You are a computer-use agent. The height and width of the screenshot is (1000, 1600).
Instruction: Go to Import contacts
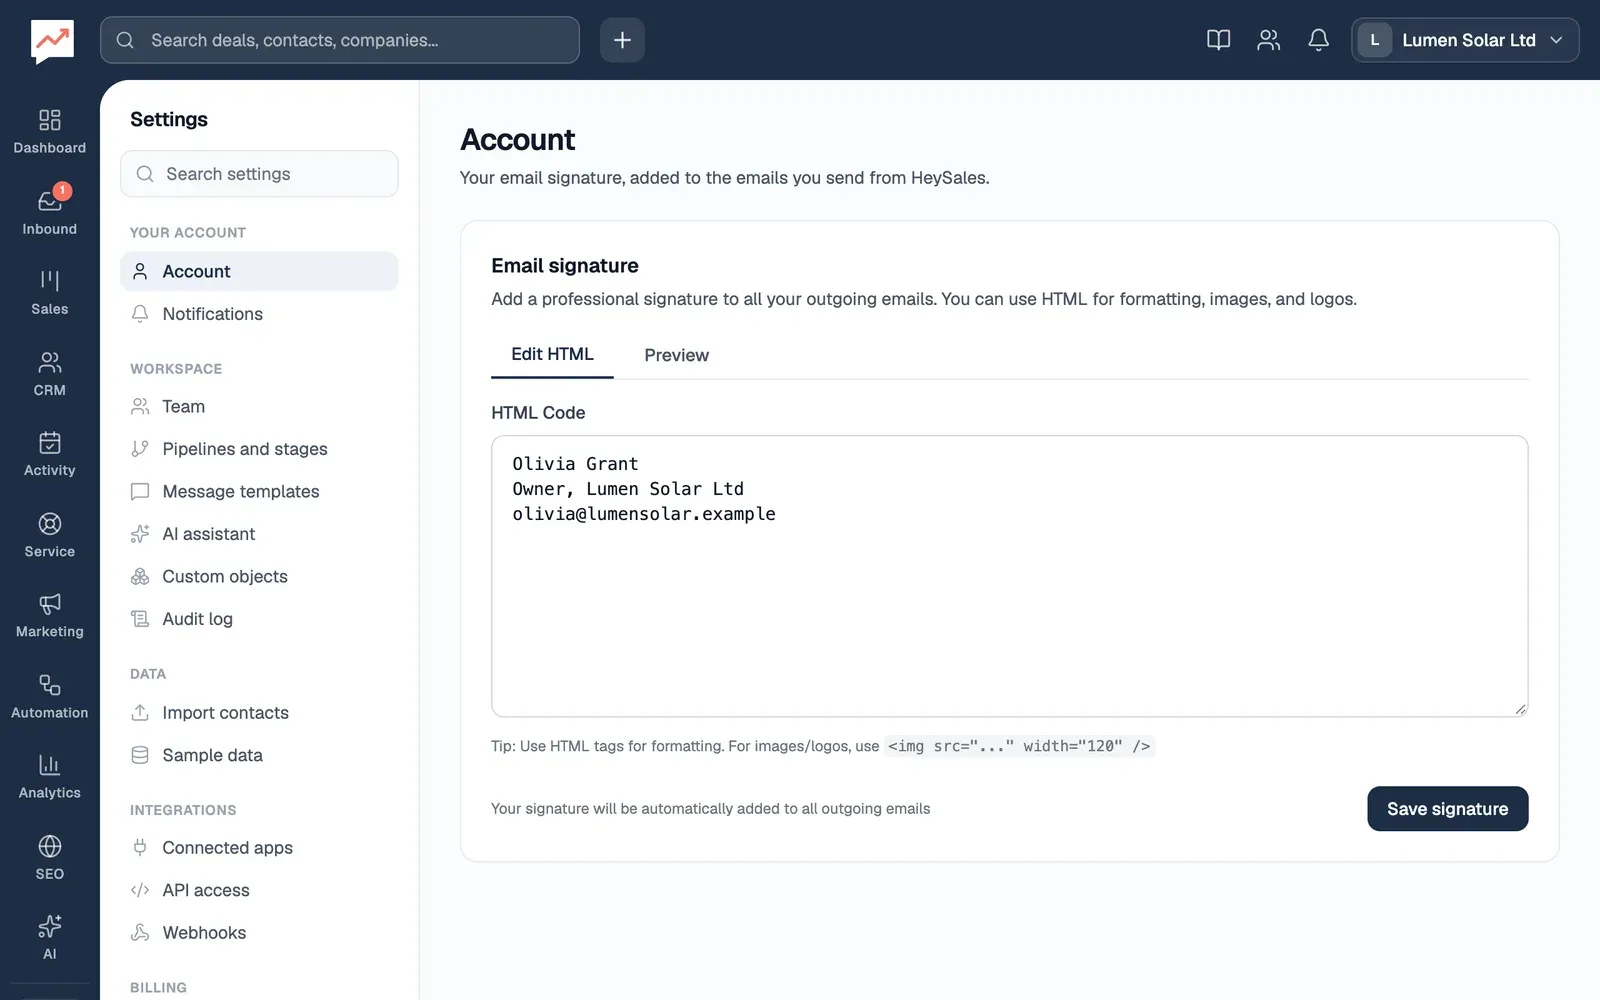coord(259,713)
